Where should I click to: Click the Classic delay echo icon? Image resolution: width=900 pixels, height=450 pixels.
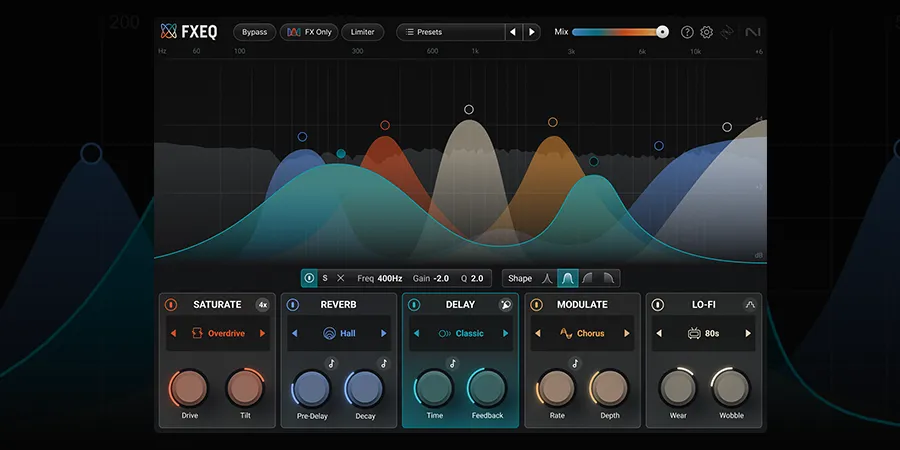click(444, 333)
